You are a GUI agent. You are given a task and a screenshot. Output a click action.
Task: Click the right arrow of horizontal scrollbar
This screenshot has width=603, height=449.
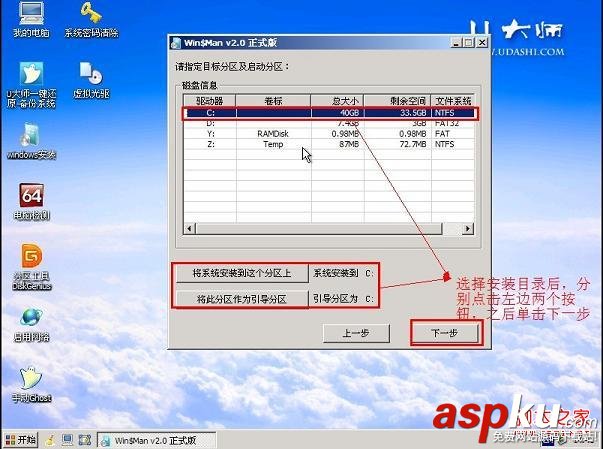coord(468,229)
